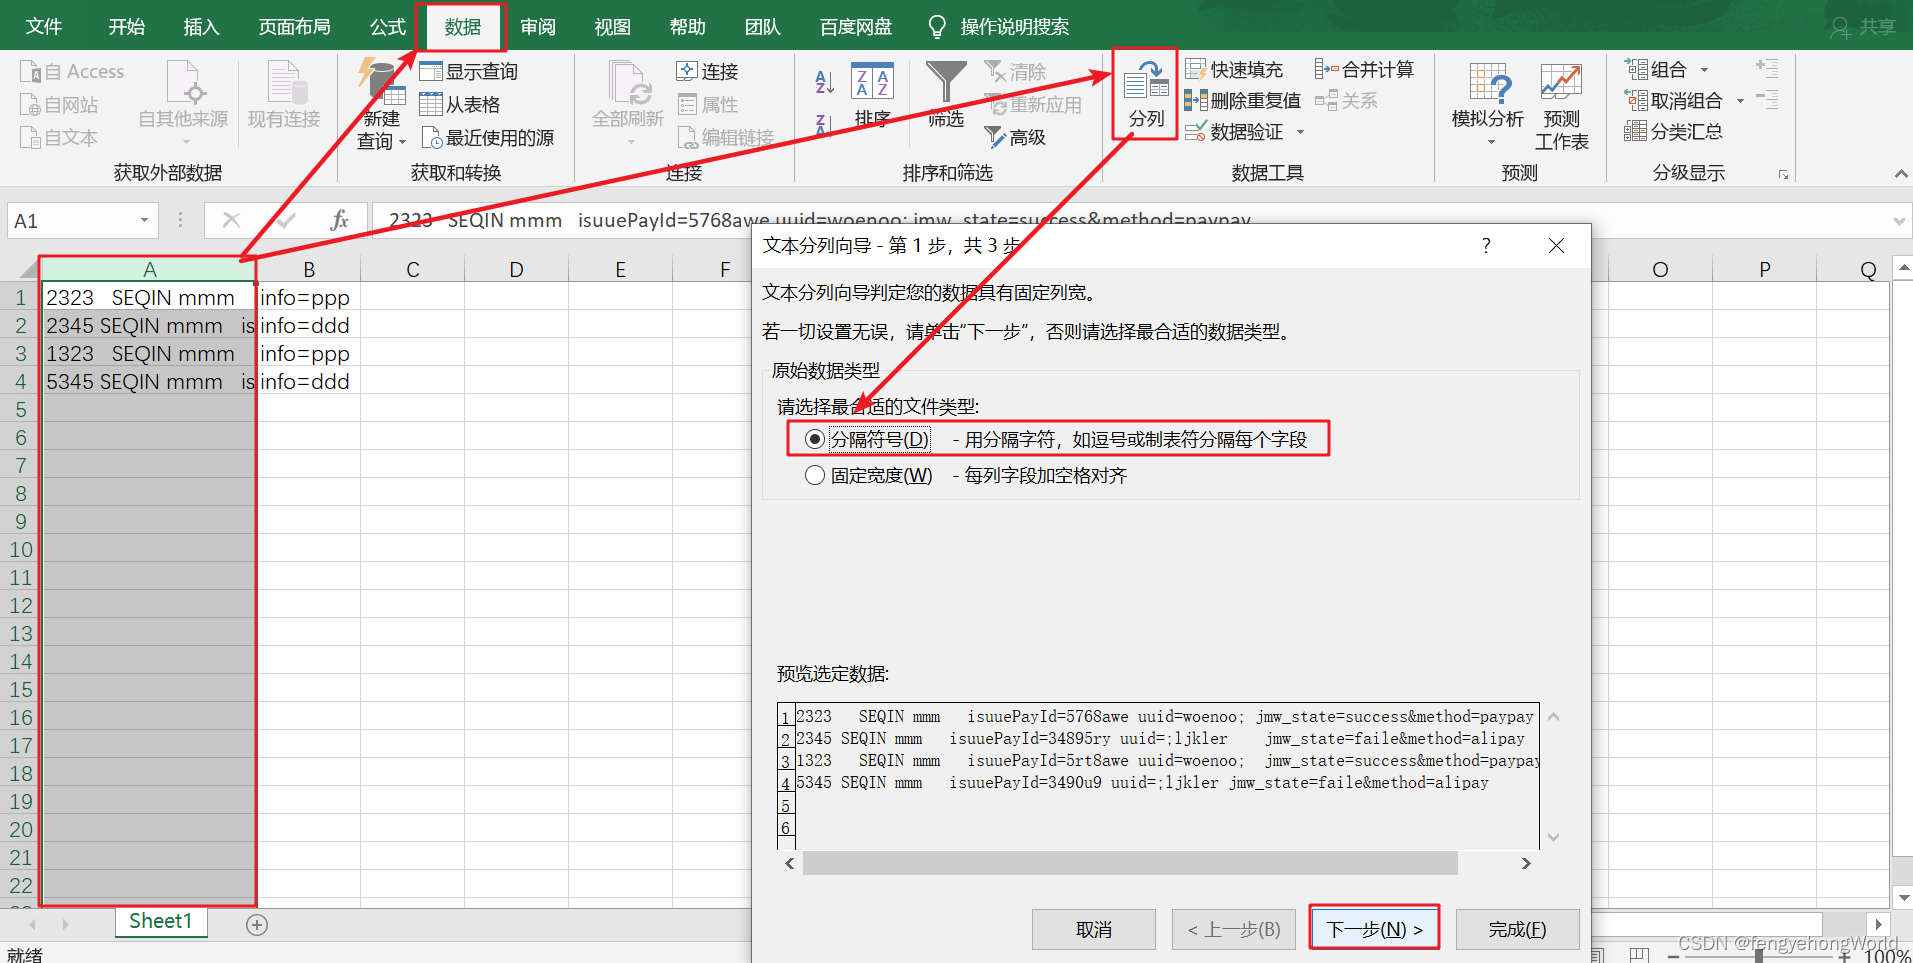The height and width of the screenshot is (963, 1913).
Task: Expand the formula bar
Action: pyautogui.click(x=1899, y=220)
